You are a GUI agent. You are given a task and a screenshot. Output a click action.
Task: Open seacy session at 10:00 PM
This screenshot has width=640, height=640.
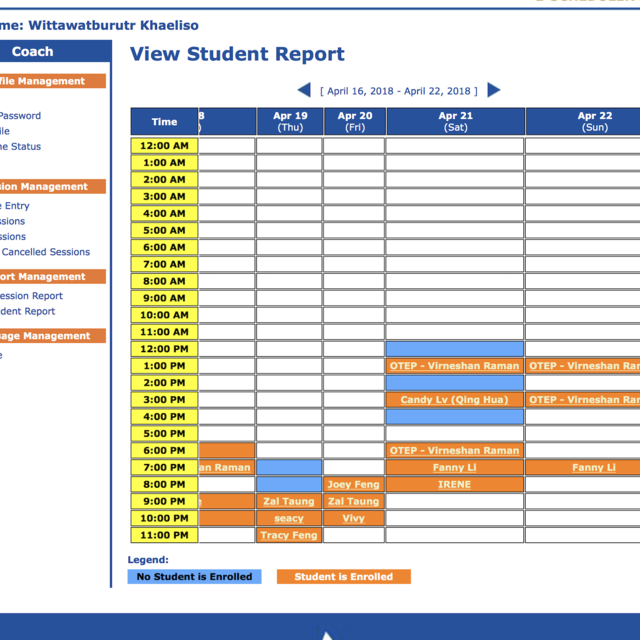coord(289,518)
